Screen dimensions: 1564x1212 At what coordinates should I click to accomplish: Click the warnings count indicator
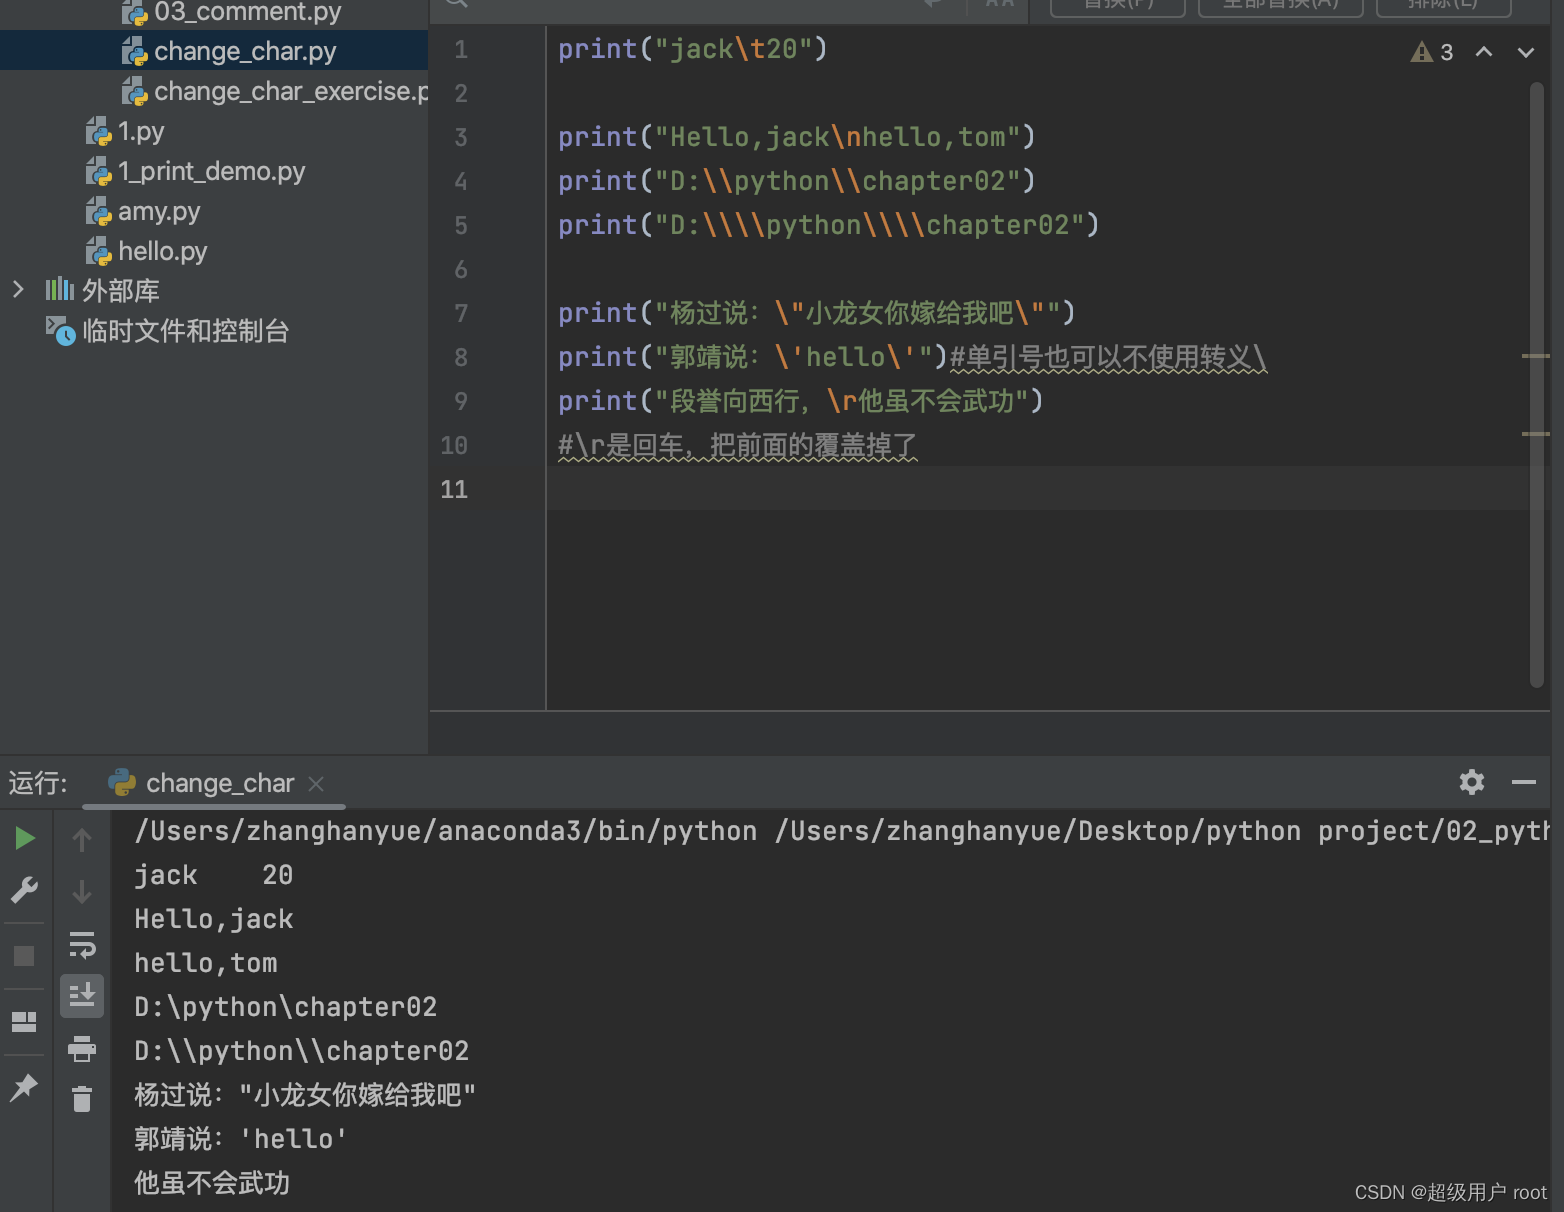(x=1431, y=52)
